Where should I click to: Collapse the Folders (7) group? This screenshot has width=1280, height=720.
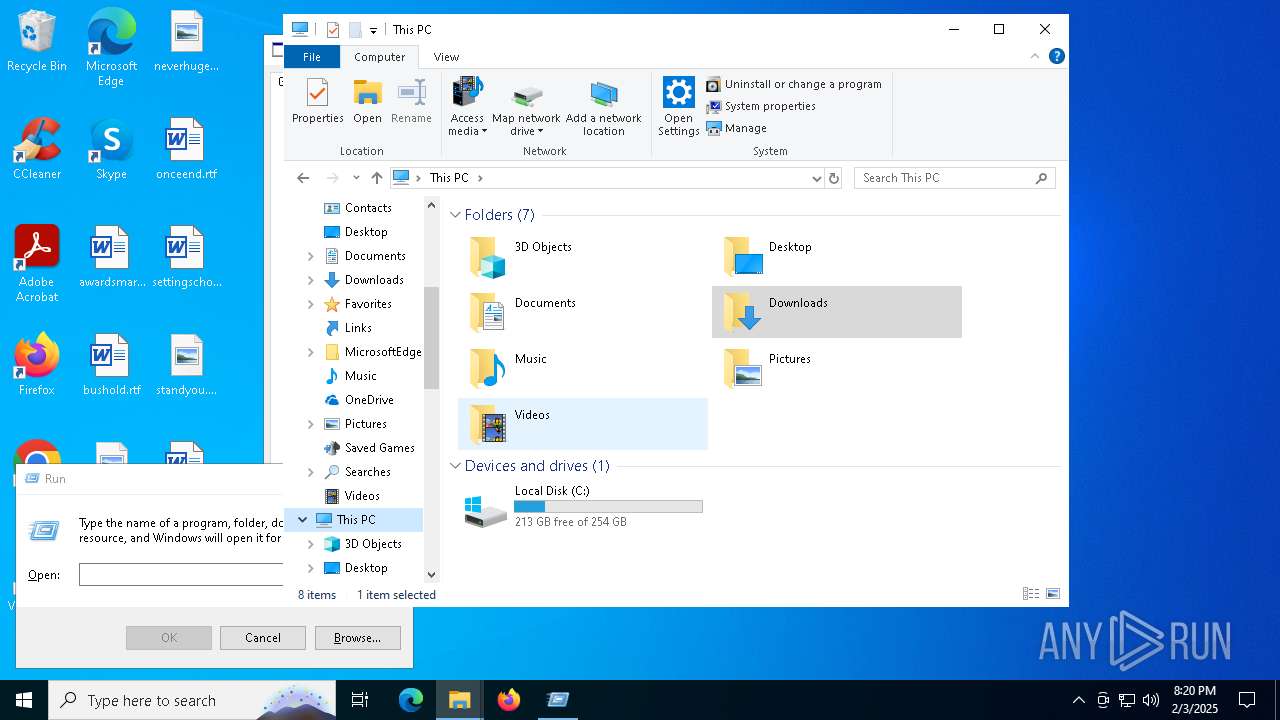coord(455,215)
